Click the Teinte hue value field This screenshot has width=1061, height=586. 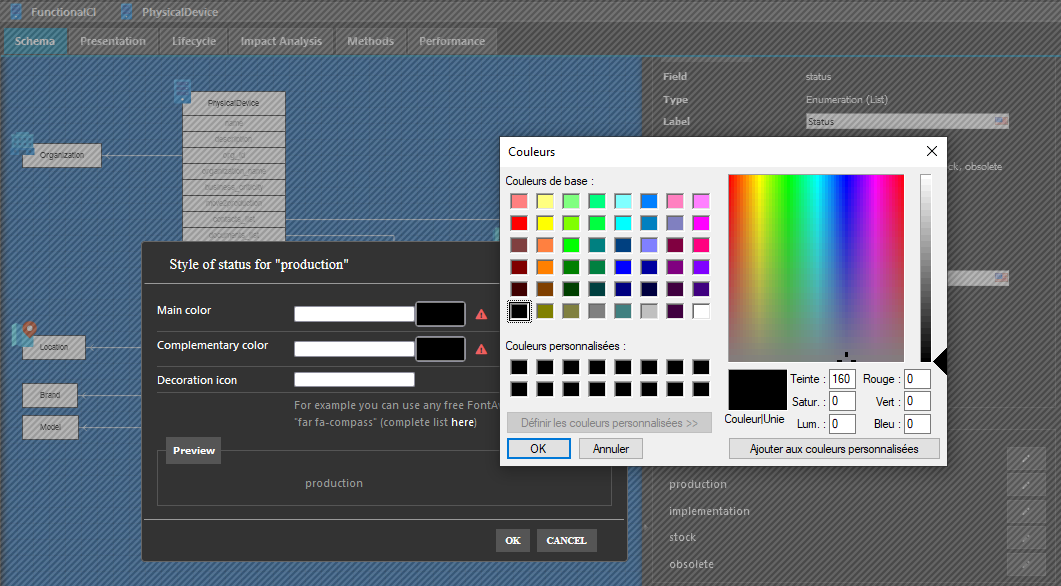pyautogui.click(x=842, y=379)
